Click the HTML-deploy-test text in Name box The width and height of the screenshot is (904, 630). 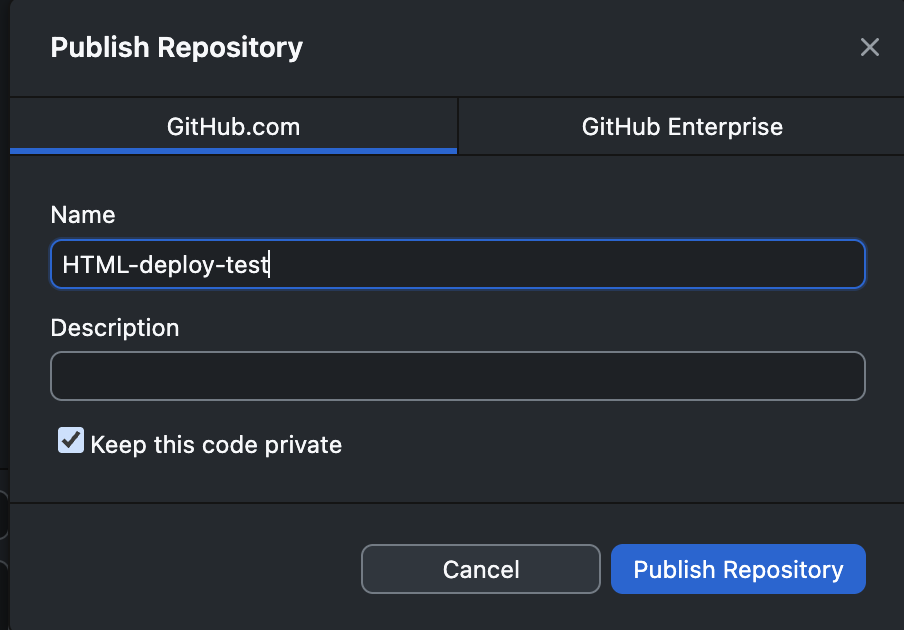[165, 265]
